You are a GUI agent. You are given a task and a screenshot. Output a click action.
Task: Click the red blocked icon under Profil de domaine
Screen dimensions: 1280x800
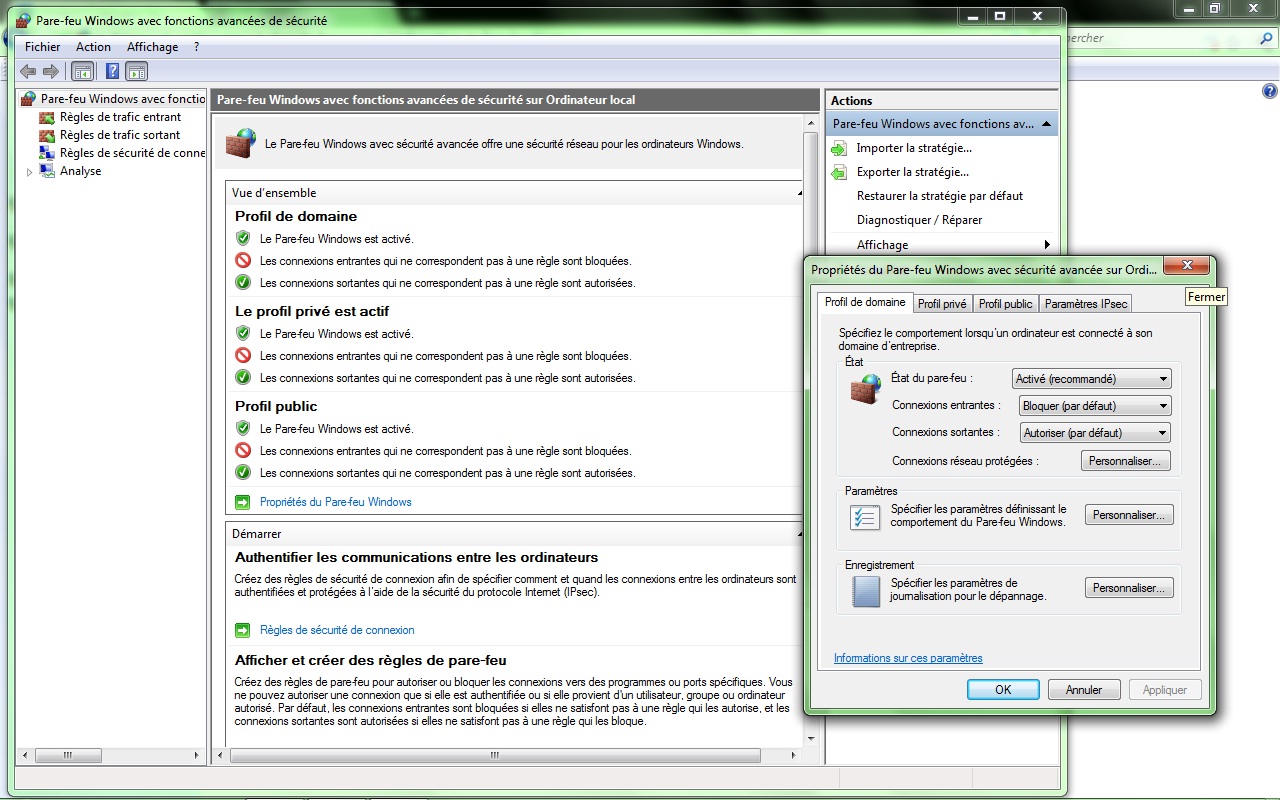pos(242,260)
